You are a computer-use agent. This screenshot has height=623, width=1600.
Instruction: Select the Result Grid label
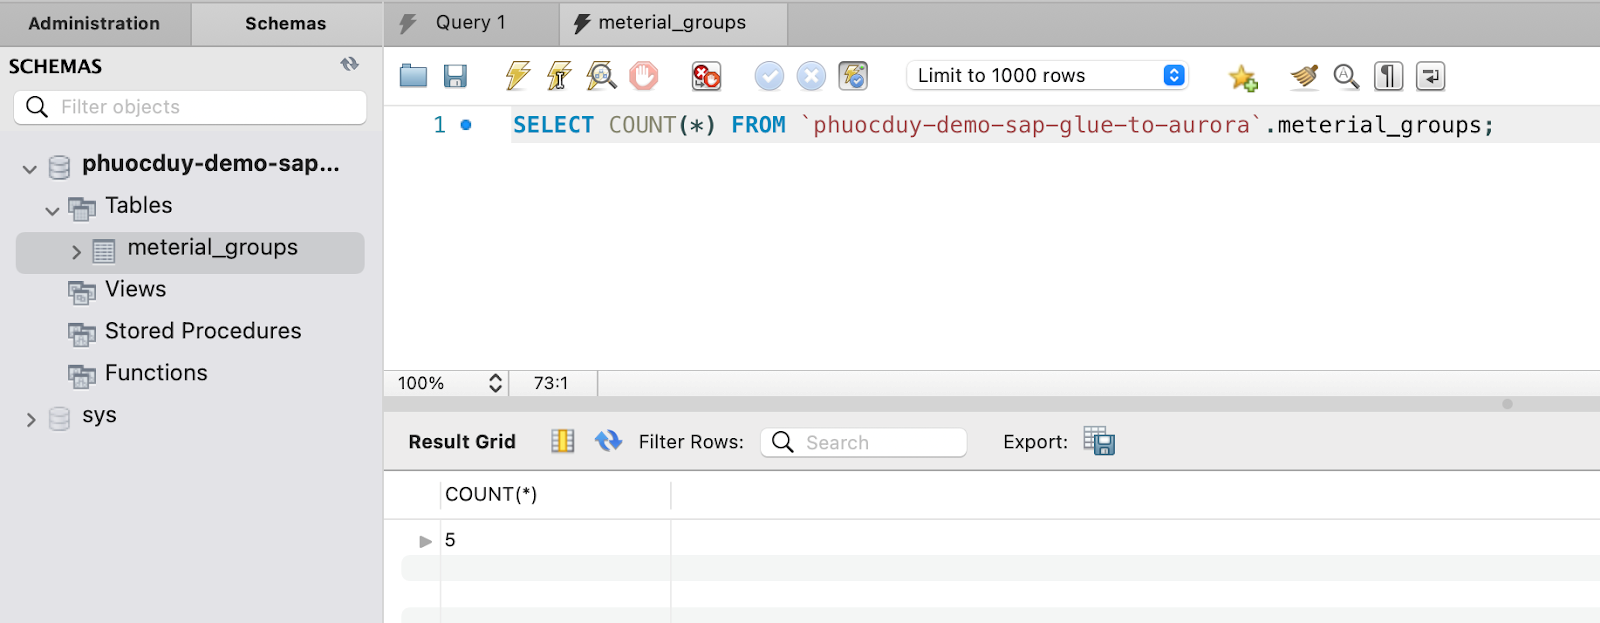(462, 442)
